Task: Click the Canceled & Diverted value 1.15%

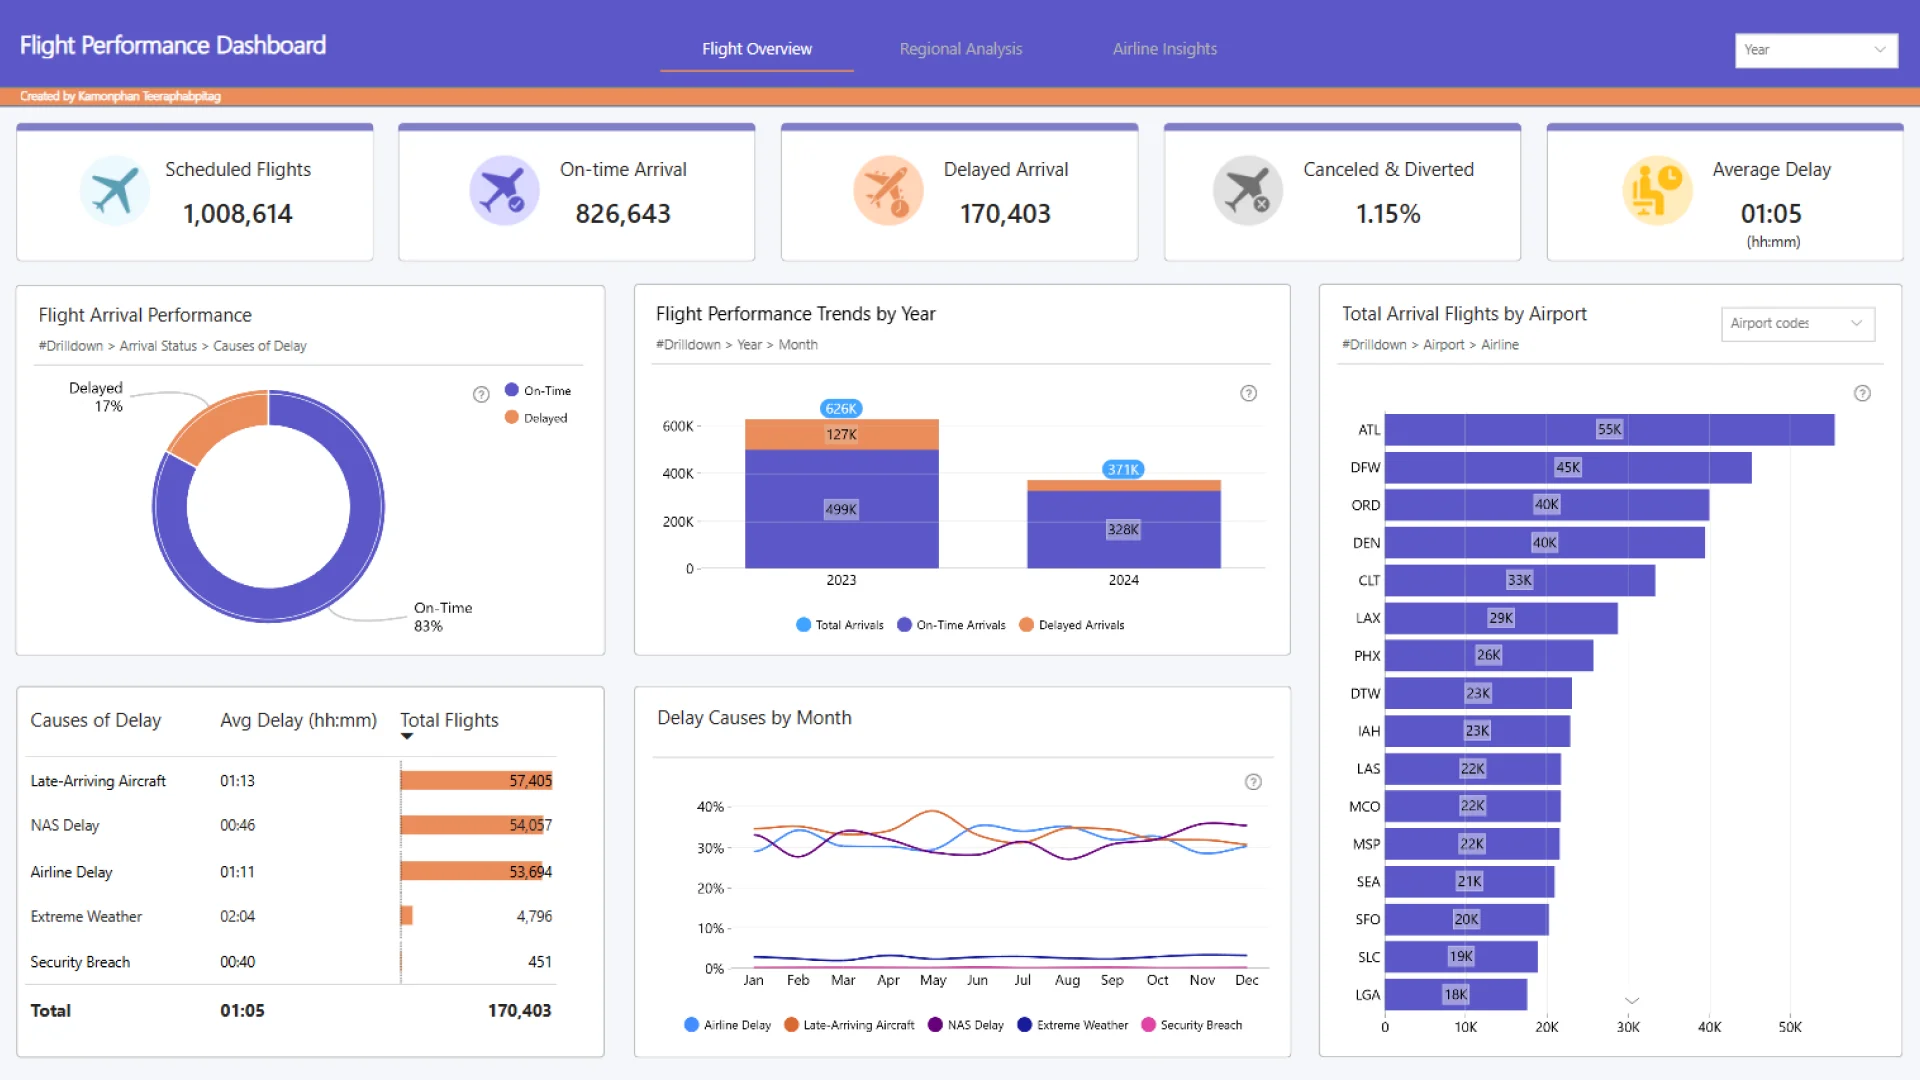Action: coord(1388,214)
